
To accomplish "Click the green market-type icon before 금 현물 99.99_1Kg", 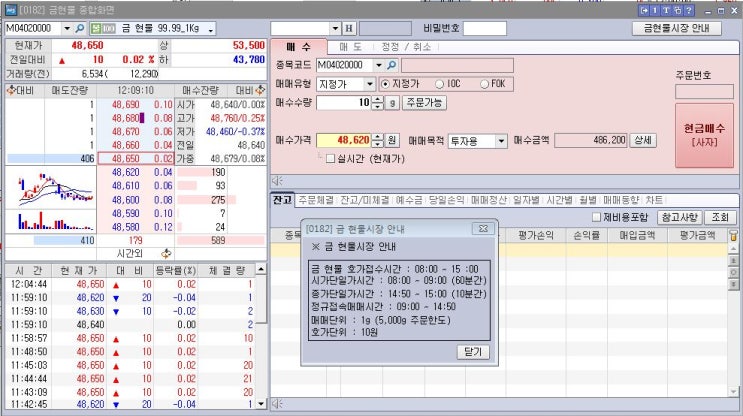I will tap(96, 28).
